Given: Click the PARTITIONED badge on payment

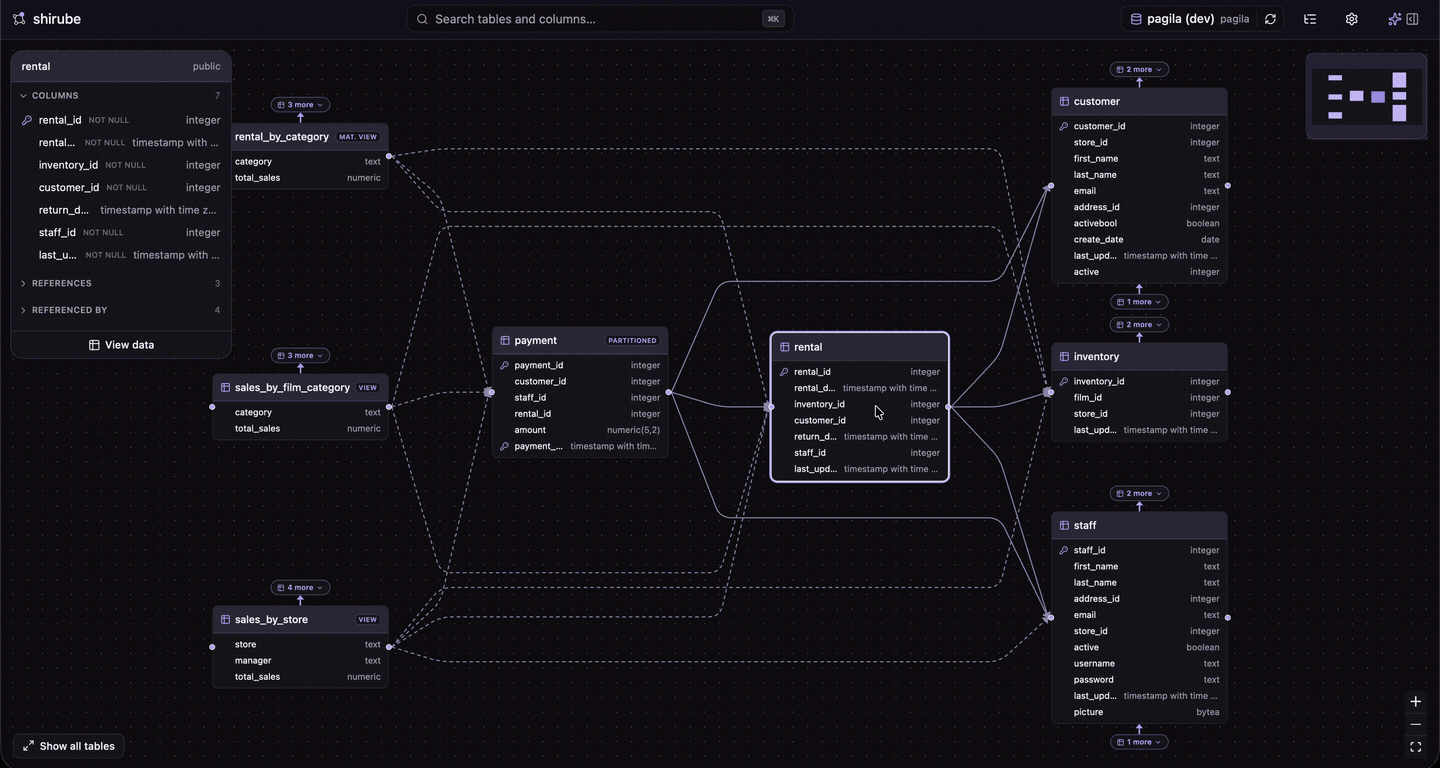Looking at the screenshot, I should pos(632,340).
